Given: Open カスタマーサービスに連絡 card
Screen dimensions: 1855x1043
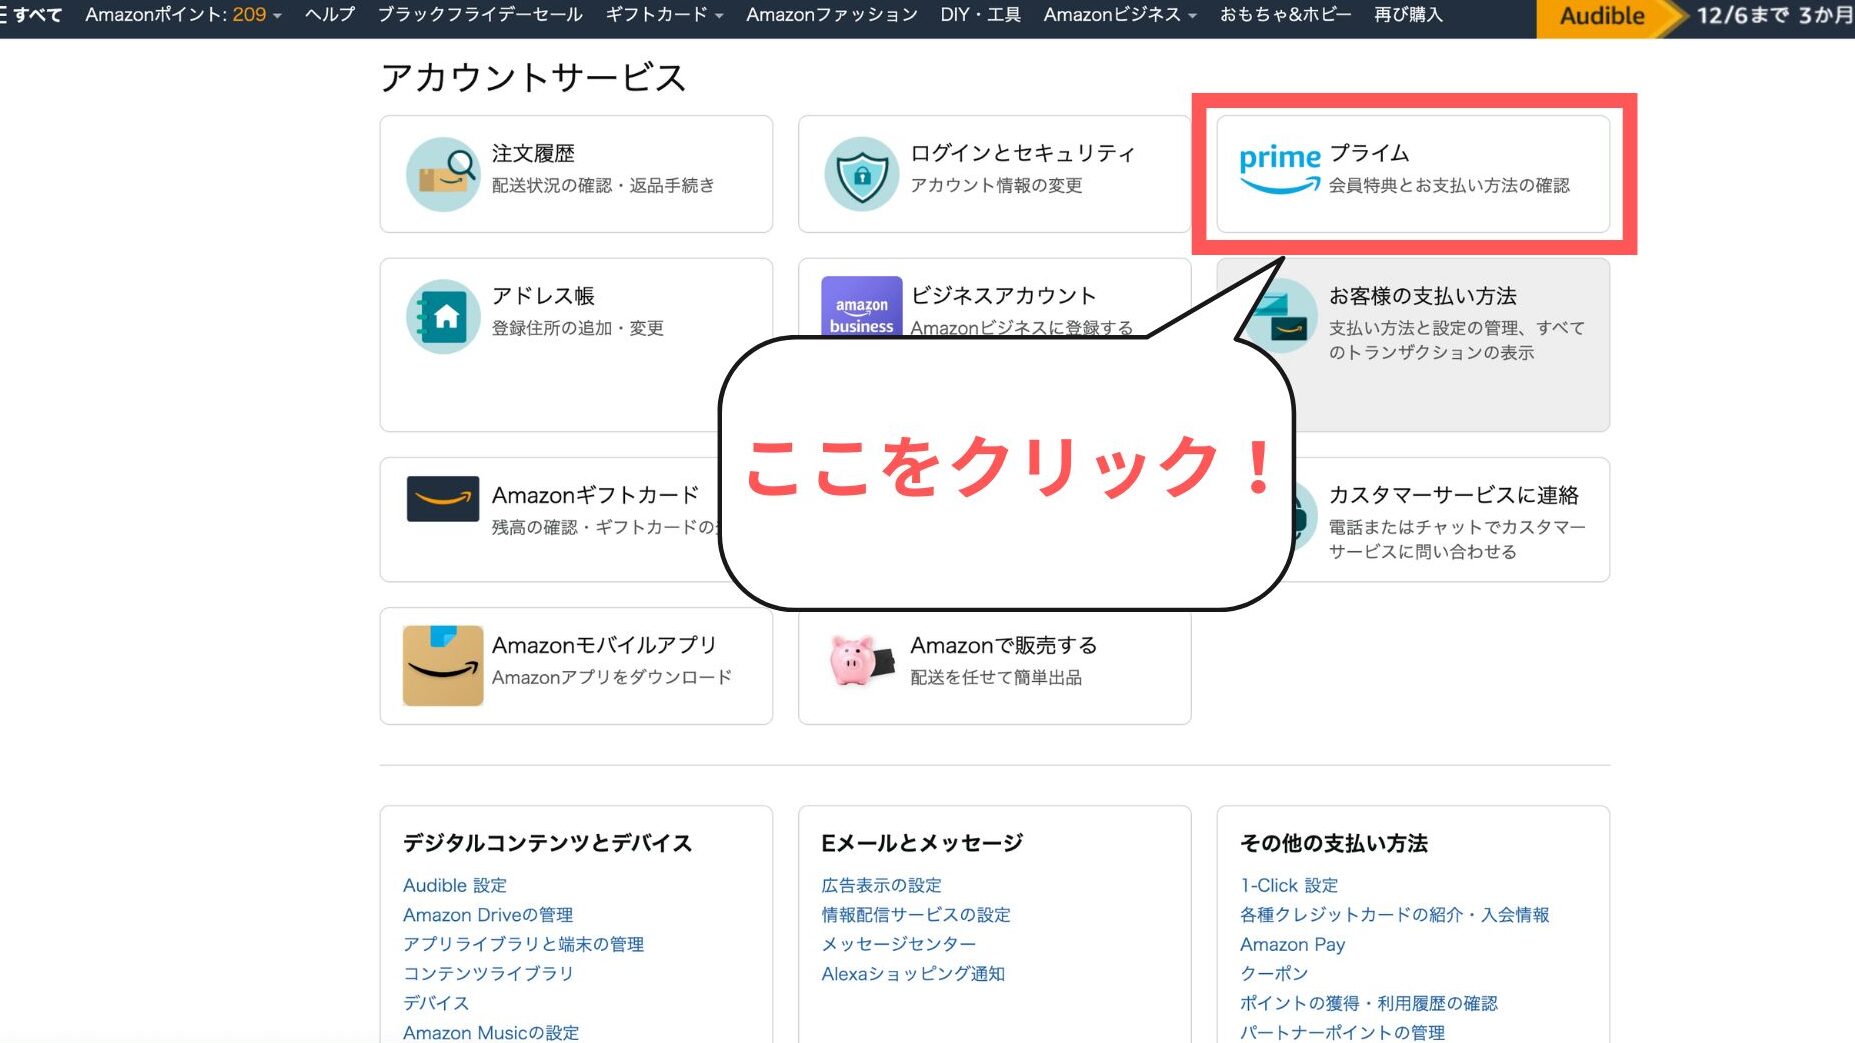Looking at the screenshot, I should coord(1448,520).
